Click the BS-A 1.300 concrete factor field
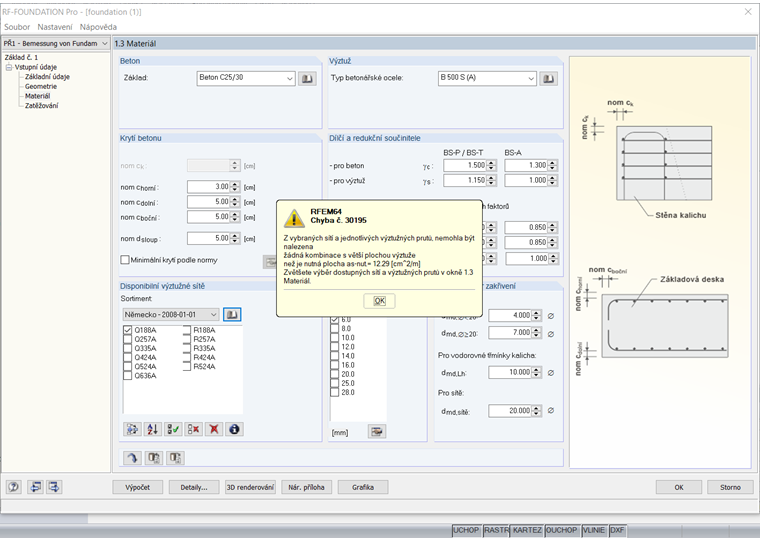Viewport: 760px width, 542px height. click(x=526, y=165)
